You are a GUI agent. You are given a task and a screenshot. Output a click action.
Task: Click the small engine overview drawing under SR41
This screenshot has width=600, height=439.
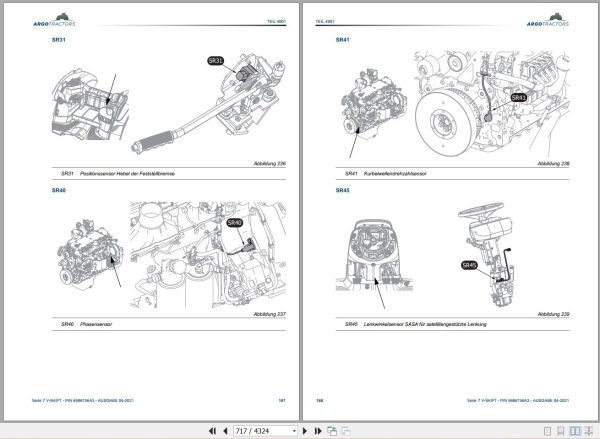(373, 103)
